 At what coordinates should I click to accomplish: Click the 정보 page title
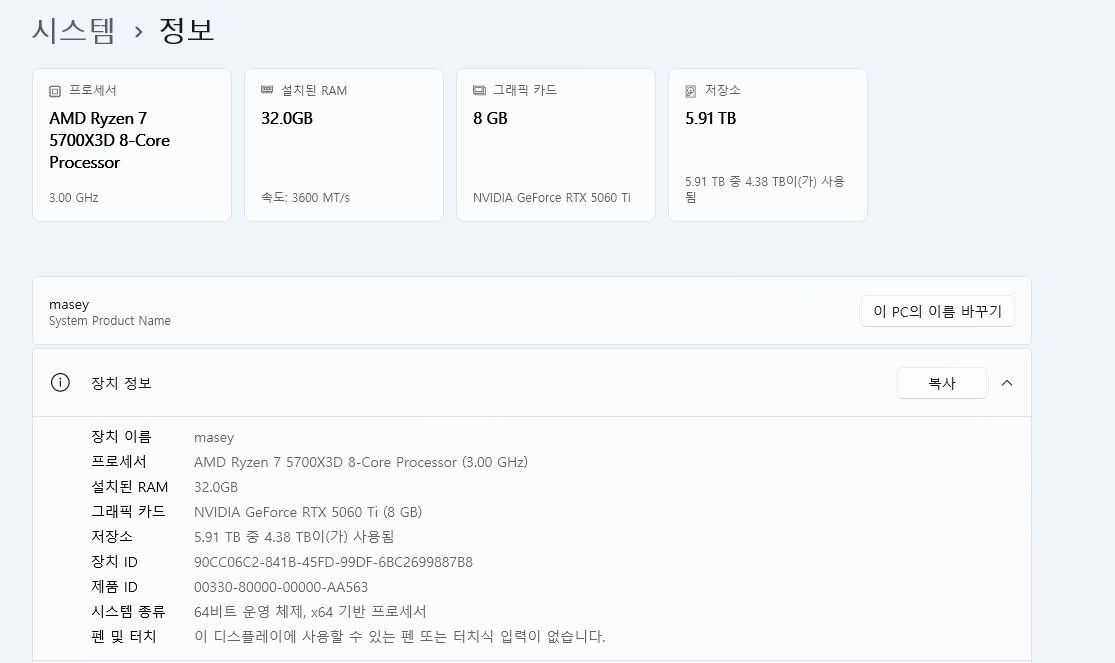tap(186, 31)
